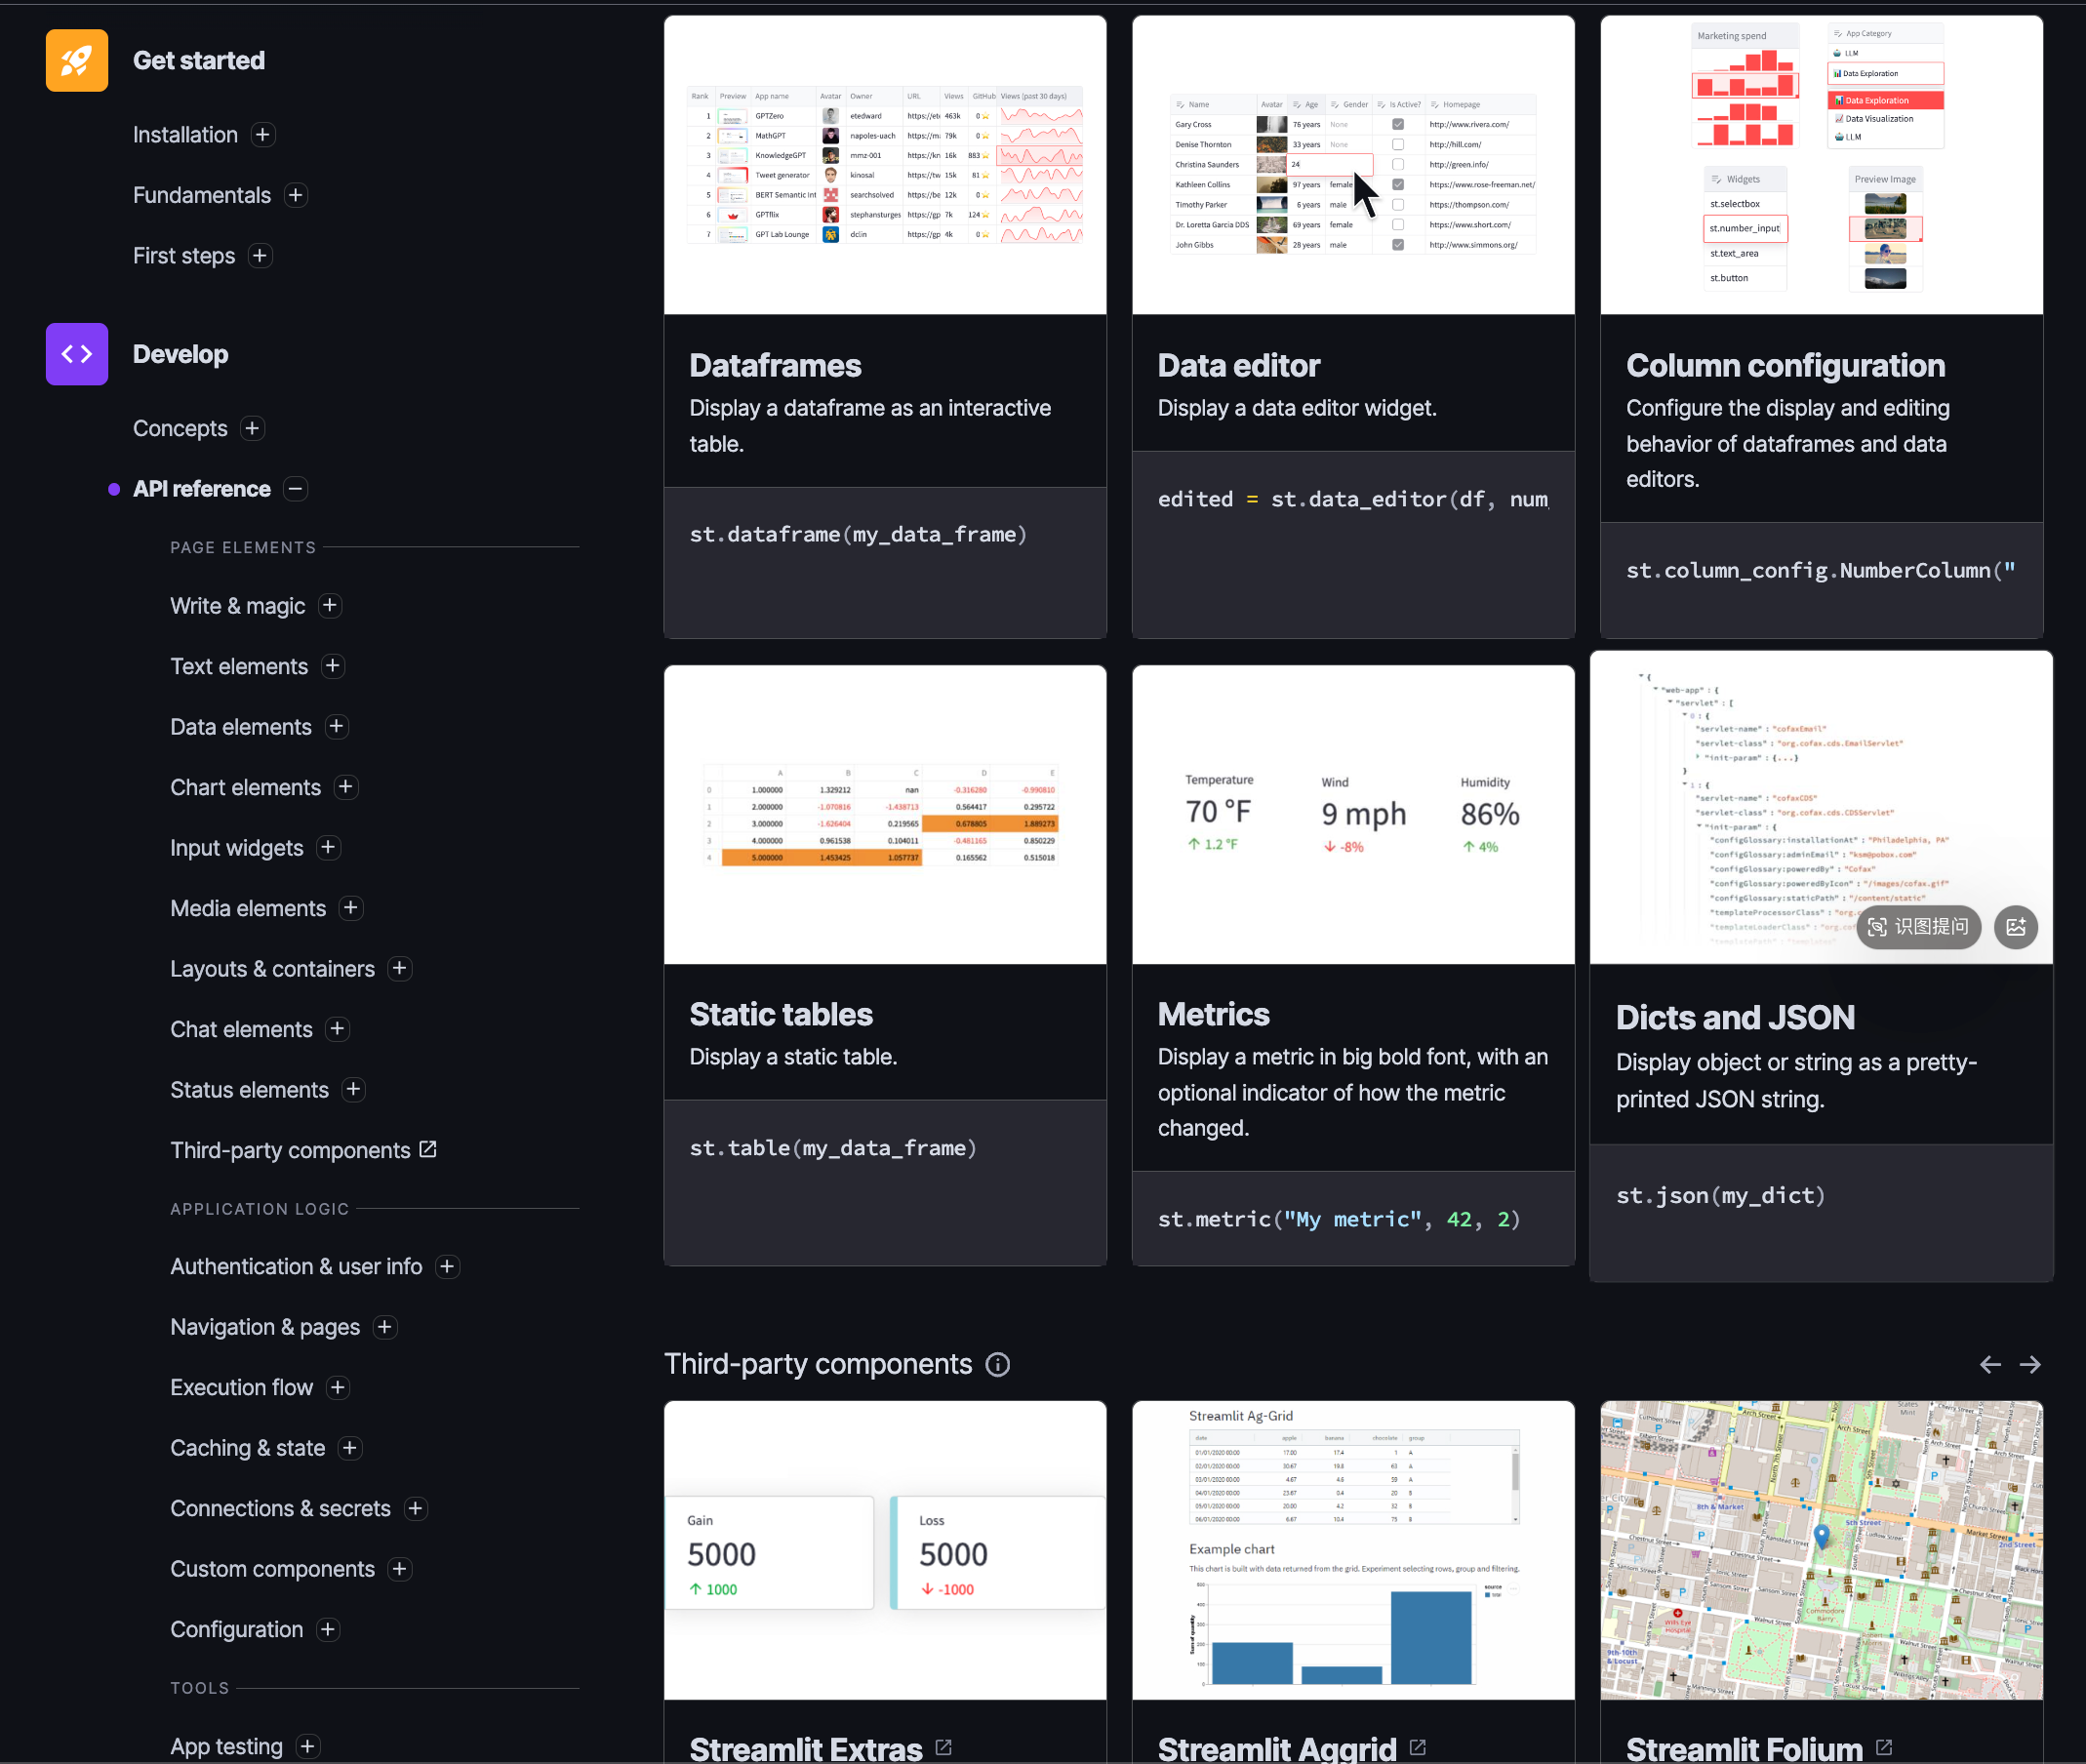Open Data elements in the sidebar

(x=241, y=727)
